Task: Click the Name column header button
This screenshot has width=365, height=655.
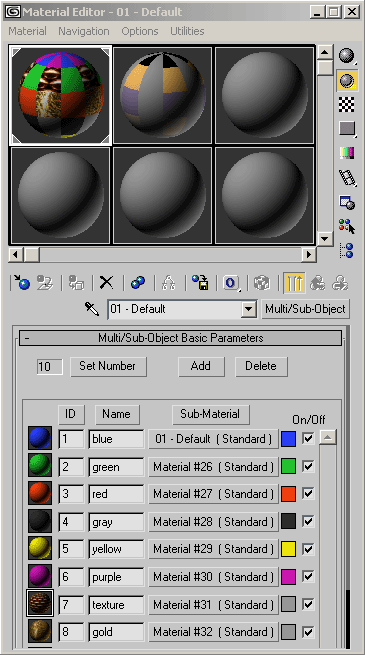Action: pos(117,414)
